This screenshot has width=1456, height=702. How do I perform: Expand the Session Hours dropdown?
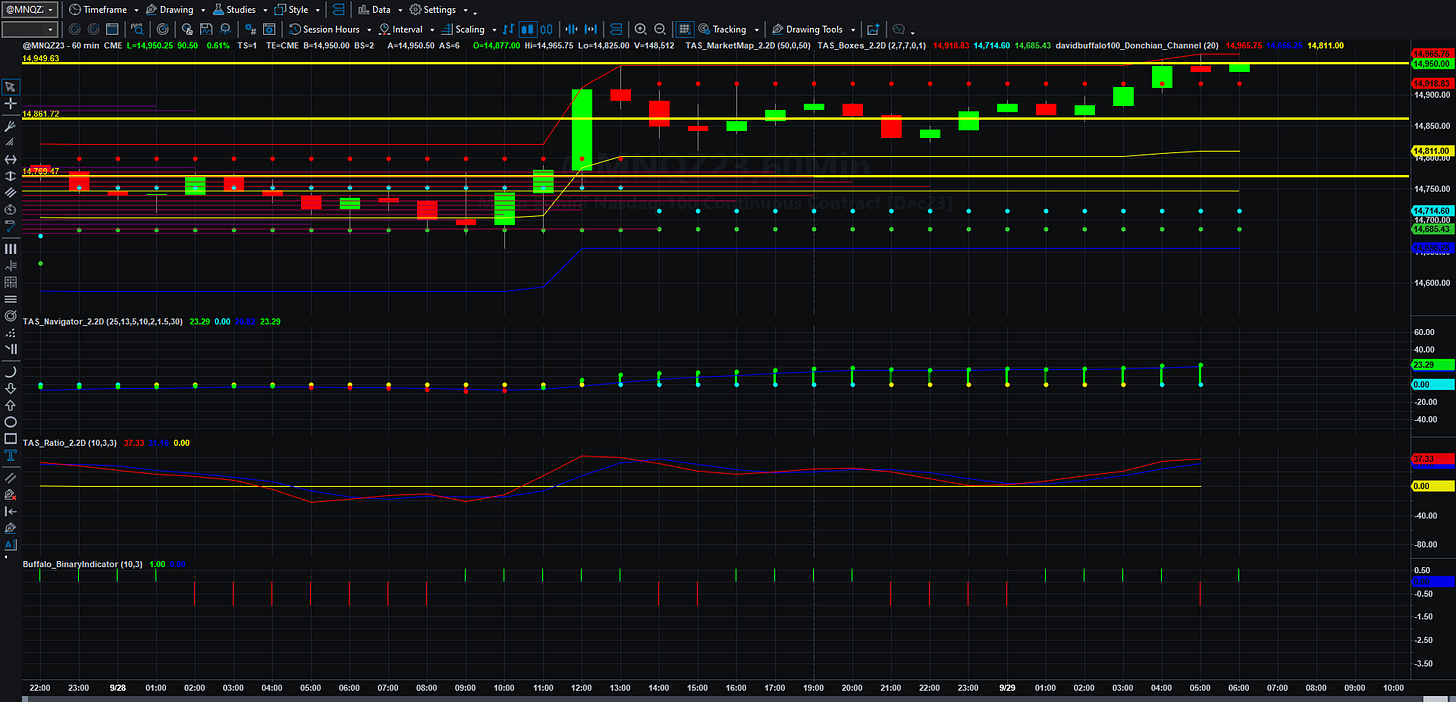(x=369, y=29)
